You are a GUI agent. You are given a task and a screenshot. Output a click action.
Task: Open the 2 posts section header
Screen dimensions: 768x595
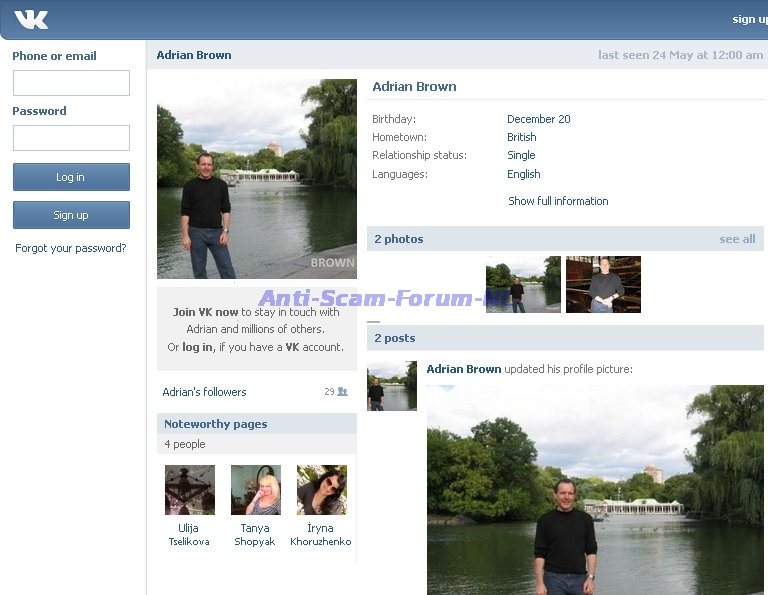point(395,338)
